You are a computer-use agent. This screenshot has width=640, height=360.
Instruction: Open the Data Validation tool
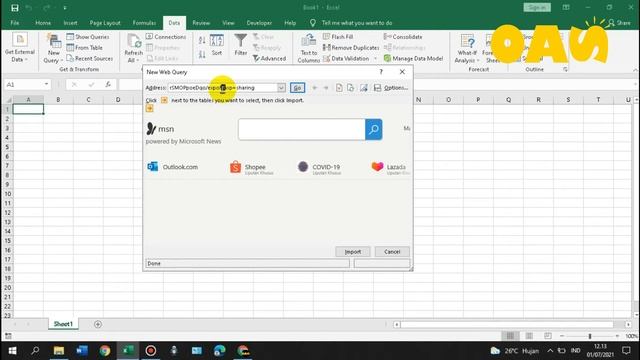click(x=346, y=59)
